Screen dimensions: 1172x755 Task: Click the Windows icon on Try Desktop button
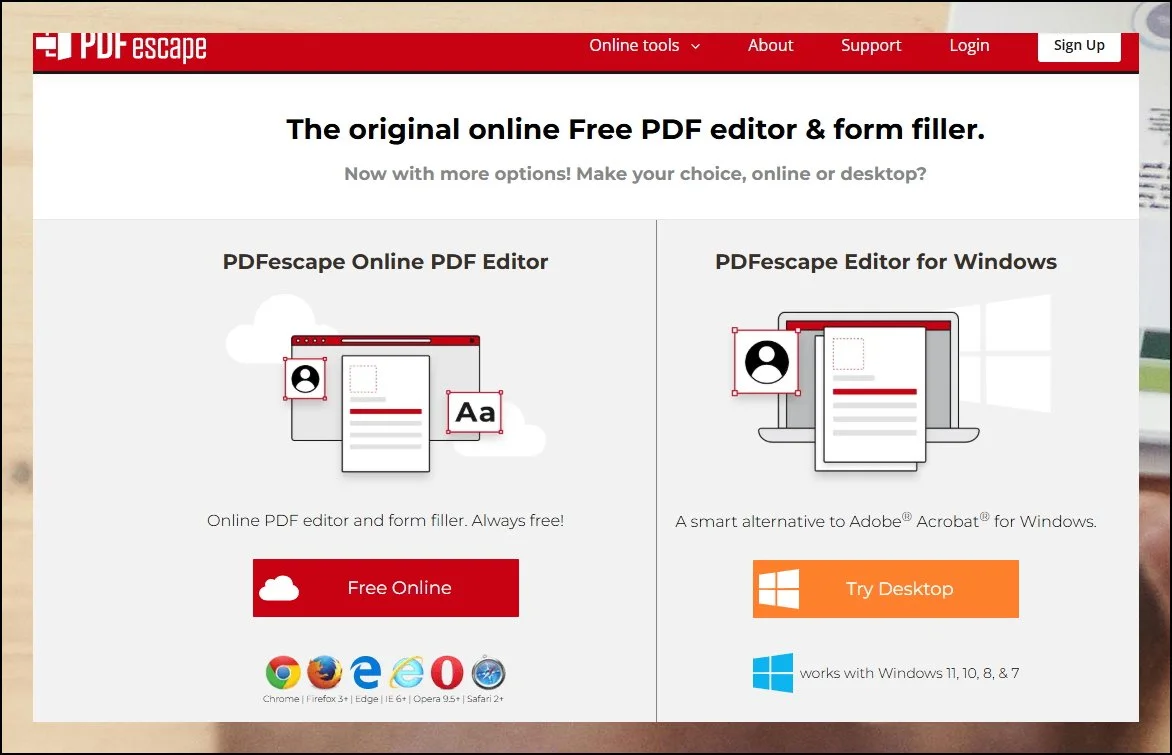(x=779, y=589)
